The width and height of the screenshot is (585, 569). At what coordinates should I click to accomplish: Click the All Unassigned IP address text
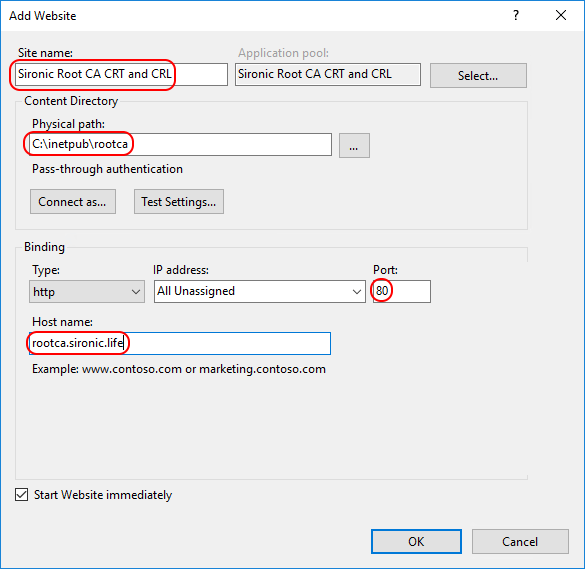point(196,291)
